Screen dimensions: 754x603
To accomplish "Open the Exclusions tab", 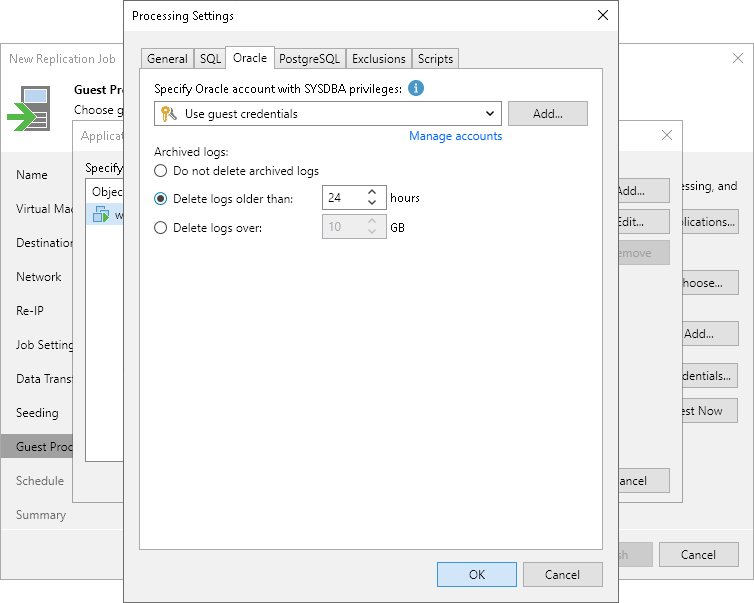I will pos(378,59).
